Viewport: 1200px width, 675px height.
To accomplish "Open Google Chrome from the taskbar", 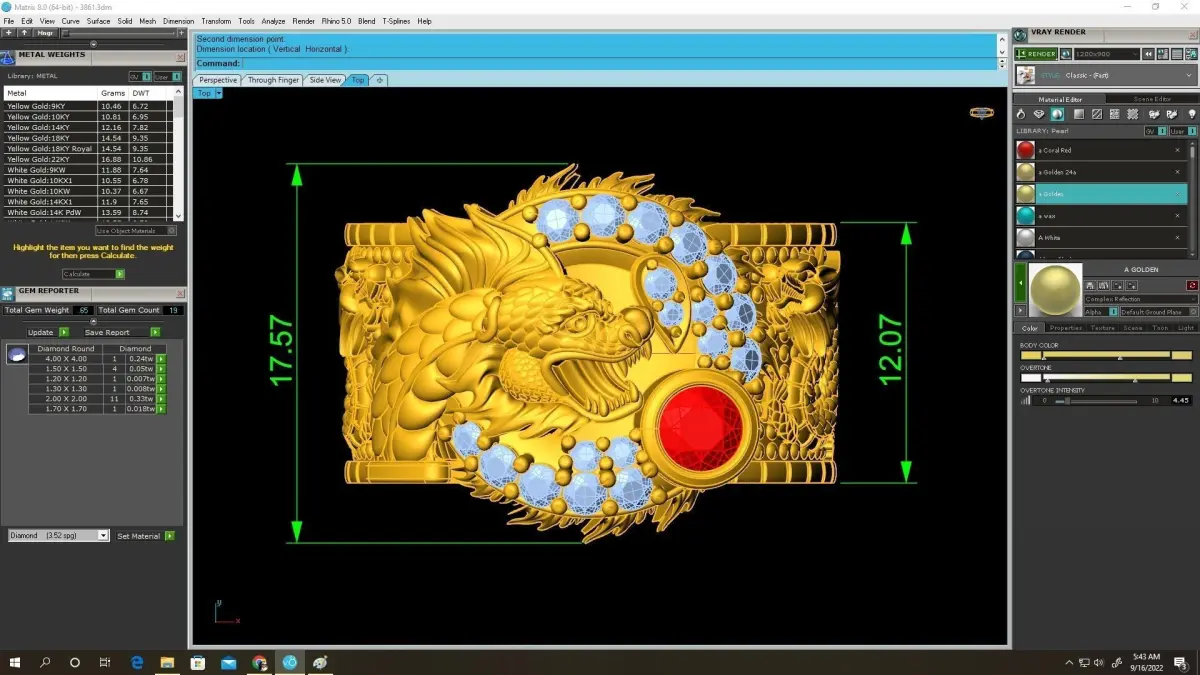I will coord(260,662).
